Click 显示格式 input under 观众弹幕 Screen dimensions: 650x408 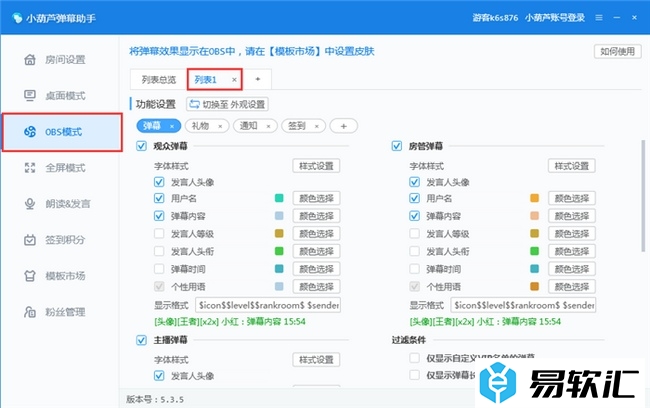tap(268, 305)
